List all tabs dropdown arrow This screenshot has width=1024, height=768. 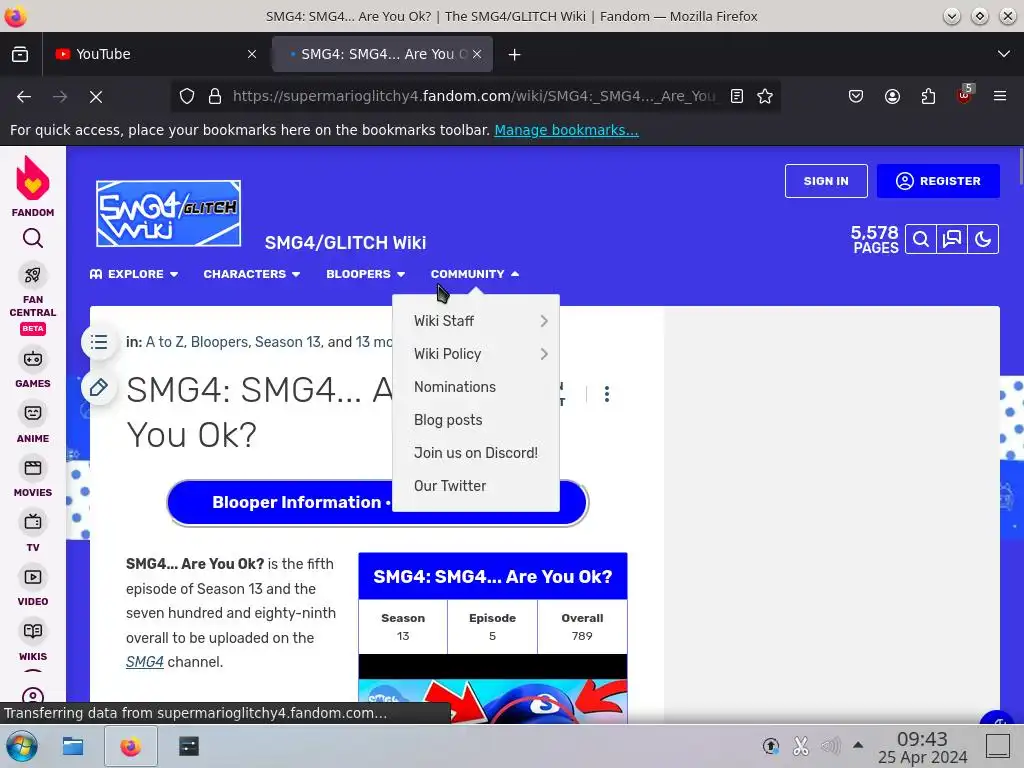point(1004,54)
